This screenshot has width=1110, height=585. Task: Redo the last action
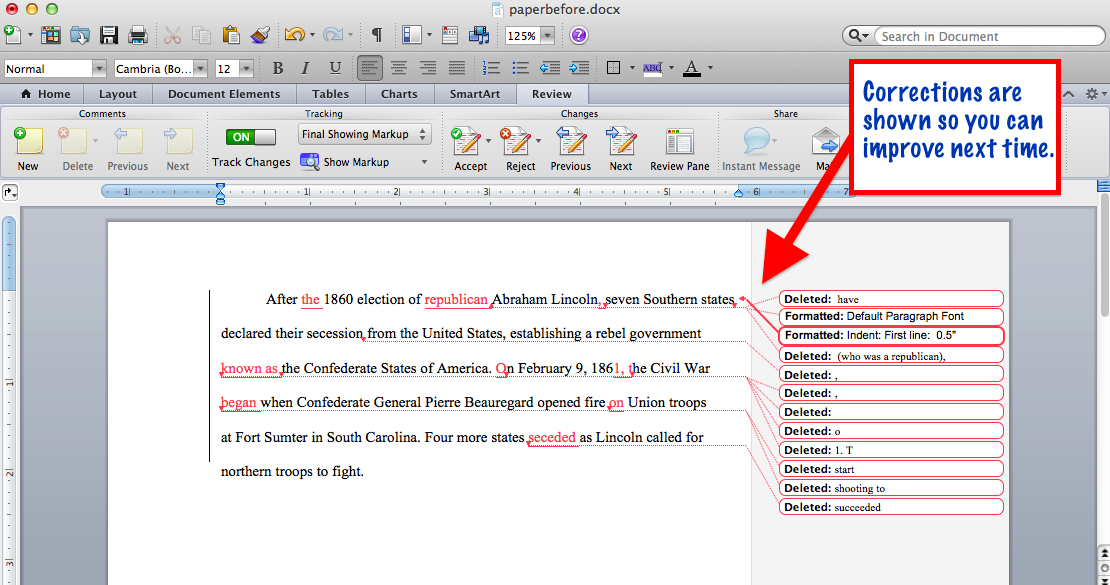click(x=333, y=35)
